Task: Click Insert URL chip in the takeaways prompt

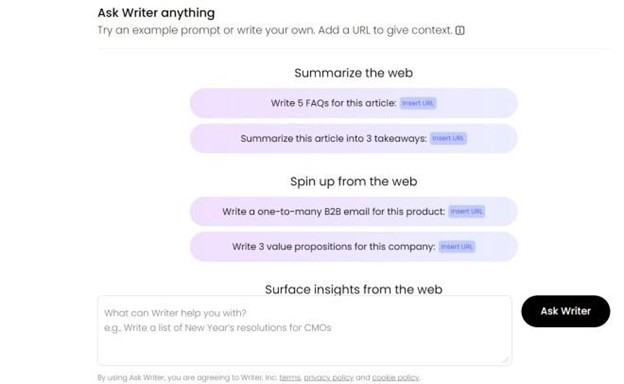Action: [x=448, y=138]
